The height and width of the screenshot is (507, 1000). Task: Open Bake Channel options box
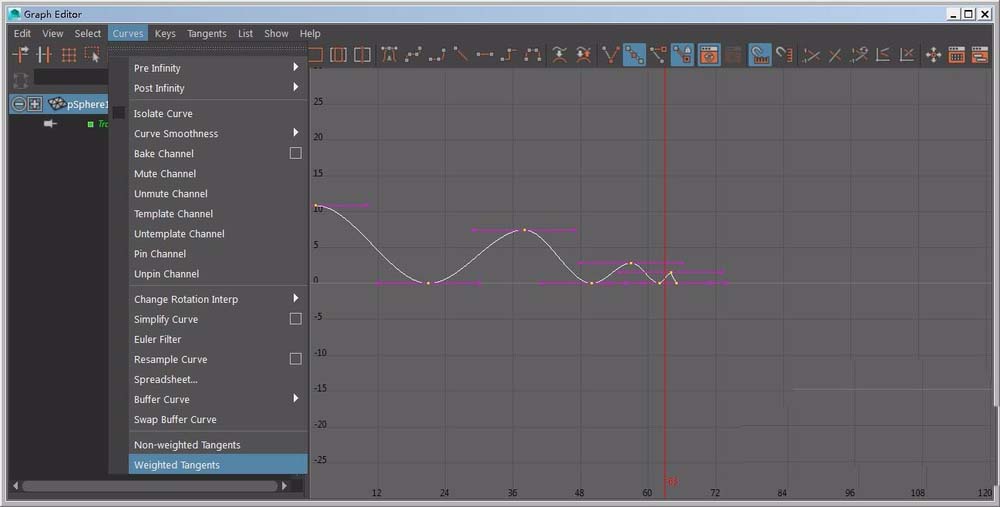(x=295, y=153)
